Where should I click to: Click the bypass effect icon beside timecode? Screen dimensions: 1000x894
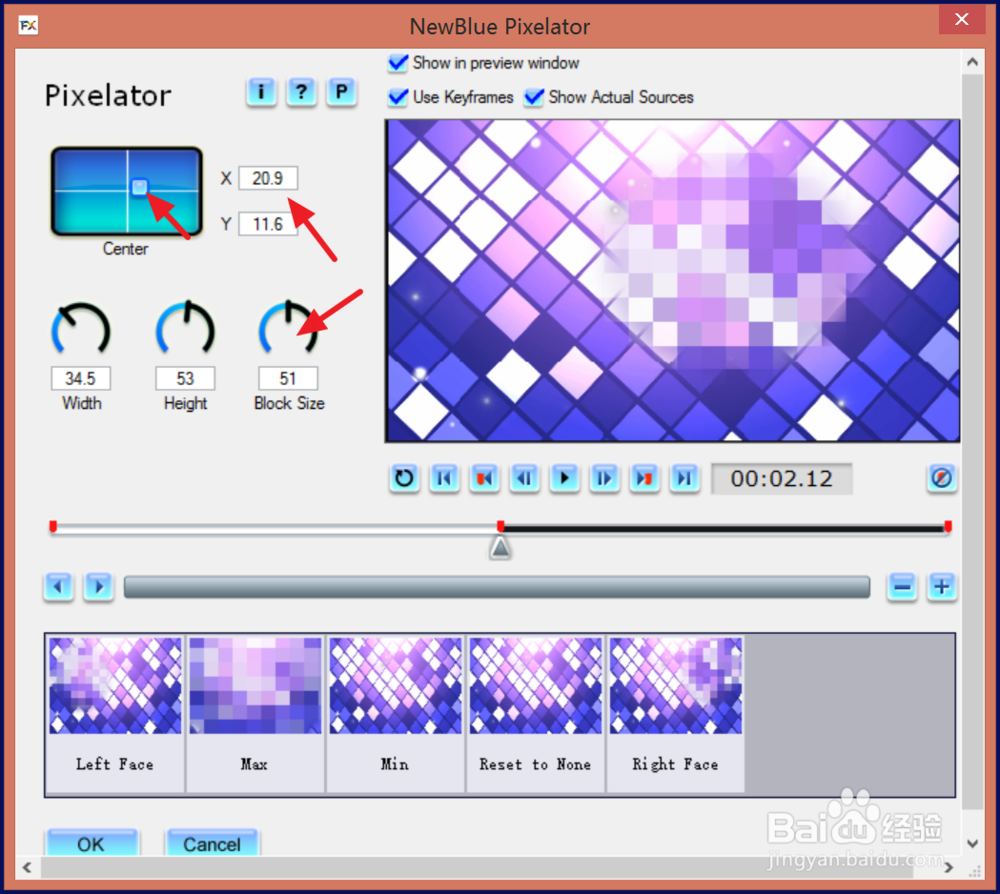point(941,478)
